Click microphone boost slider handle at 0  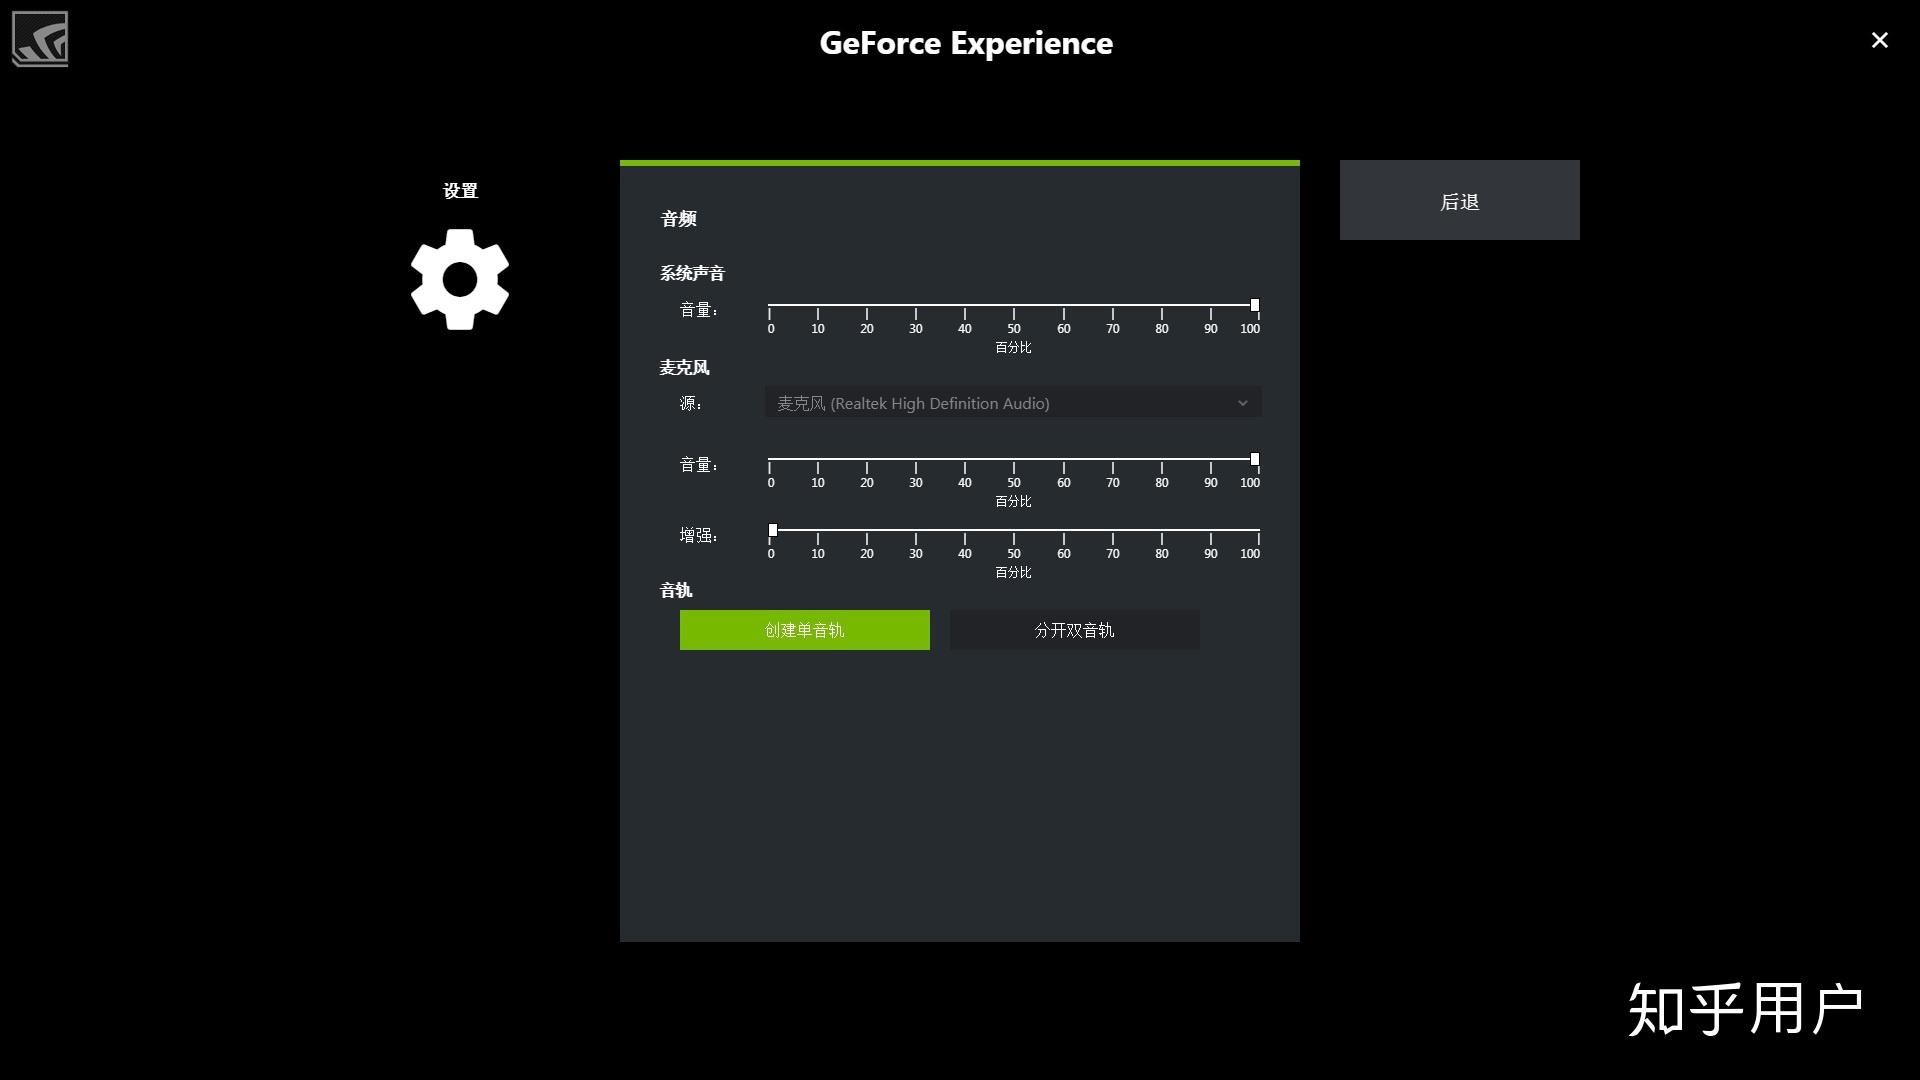(772, 530)
